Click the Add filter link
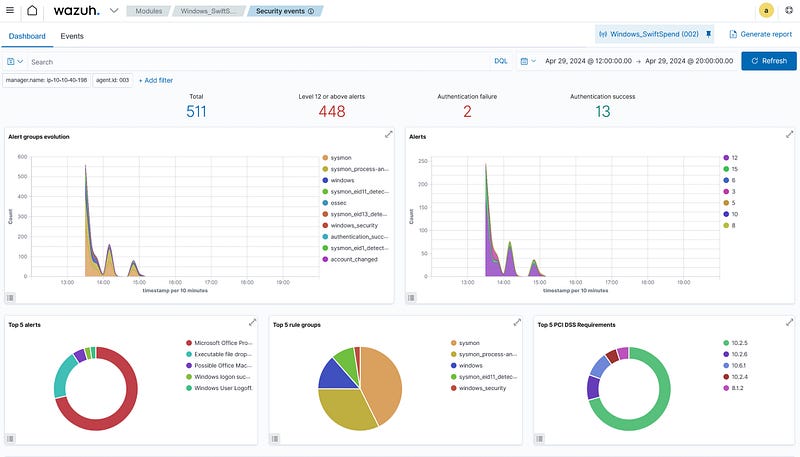This screenshot has width=800, height=457. click(156, 80)
